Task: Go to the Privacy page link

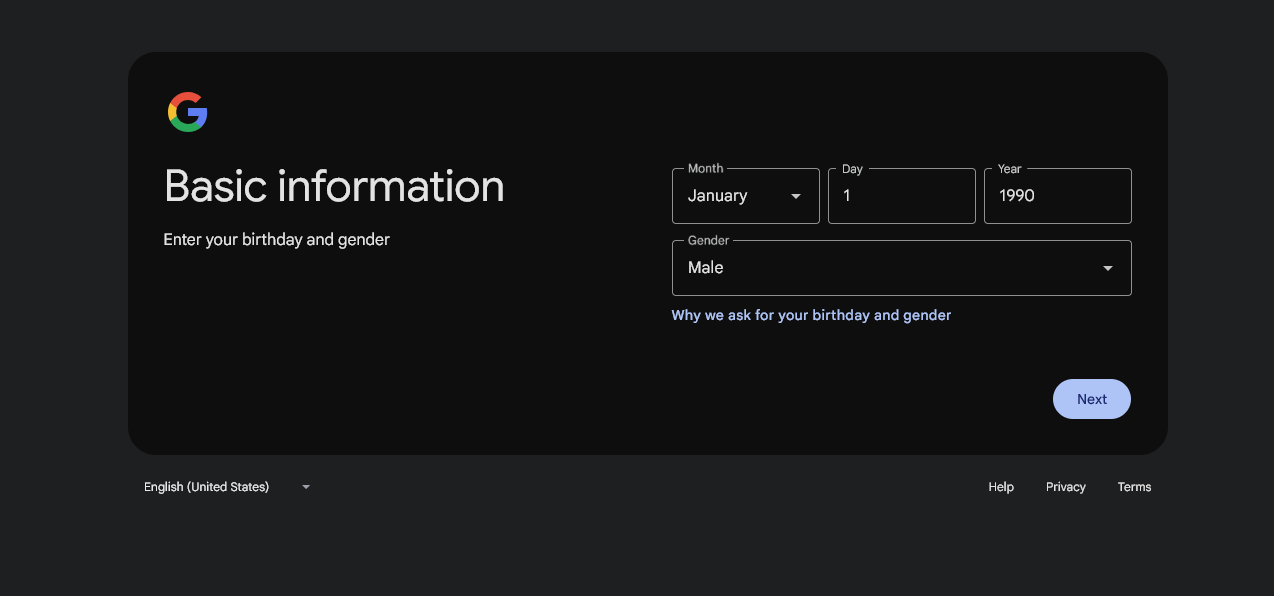Action: pos(1065,487)
